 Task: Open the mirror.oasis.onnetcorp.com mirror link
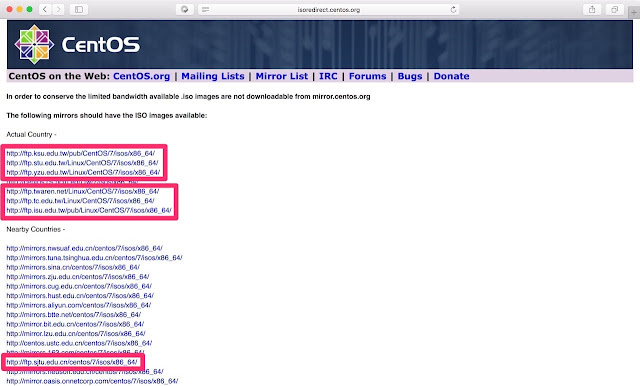click(x=92, y=381)
